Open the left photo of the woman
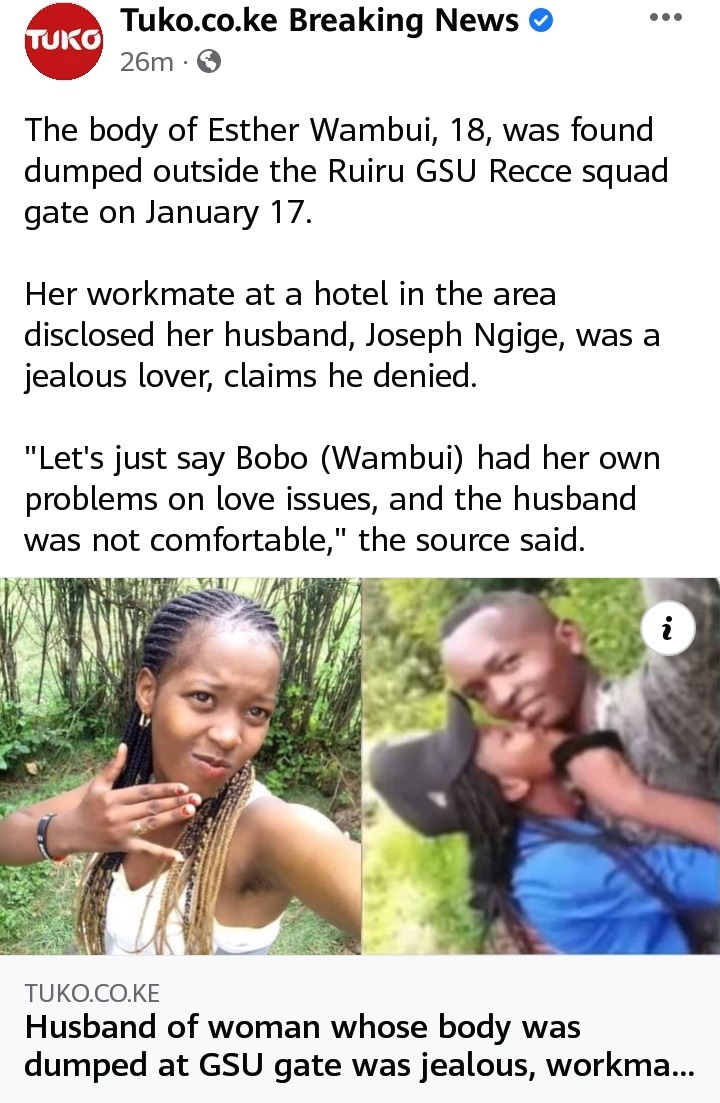The height and width of the screenshot is (1103, 720). coord(180,766)
